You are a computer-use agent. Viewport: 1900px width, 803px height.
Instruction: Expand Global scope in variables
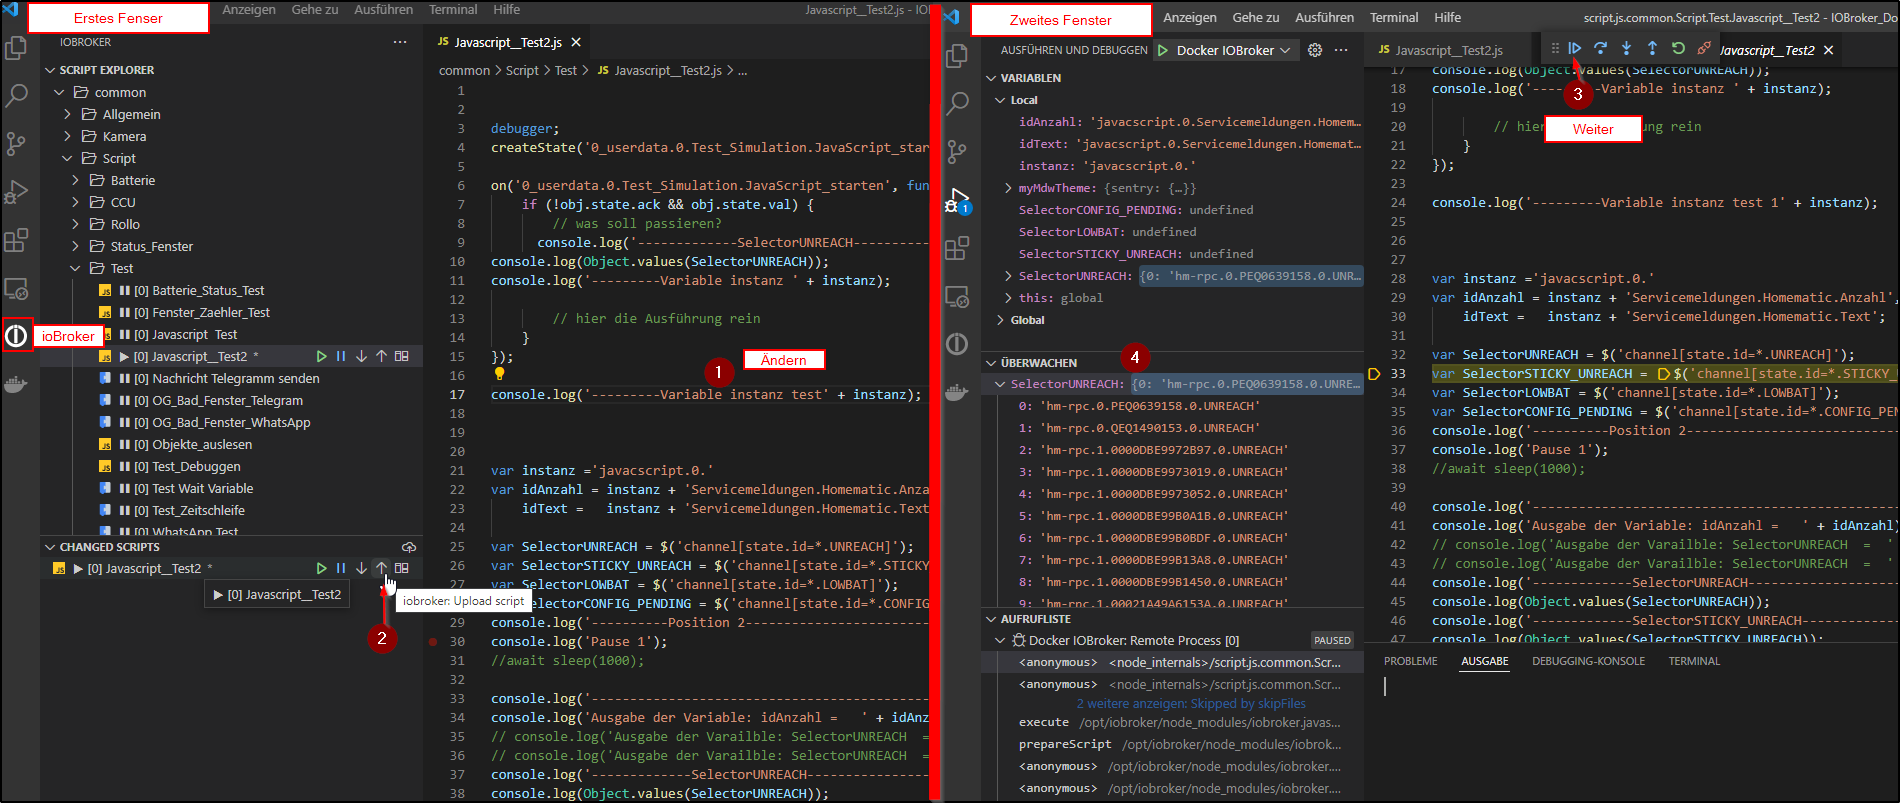pyautogui.click(x=1000, y=320)
